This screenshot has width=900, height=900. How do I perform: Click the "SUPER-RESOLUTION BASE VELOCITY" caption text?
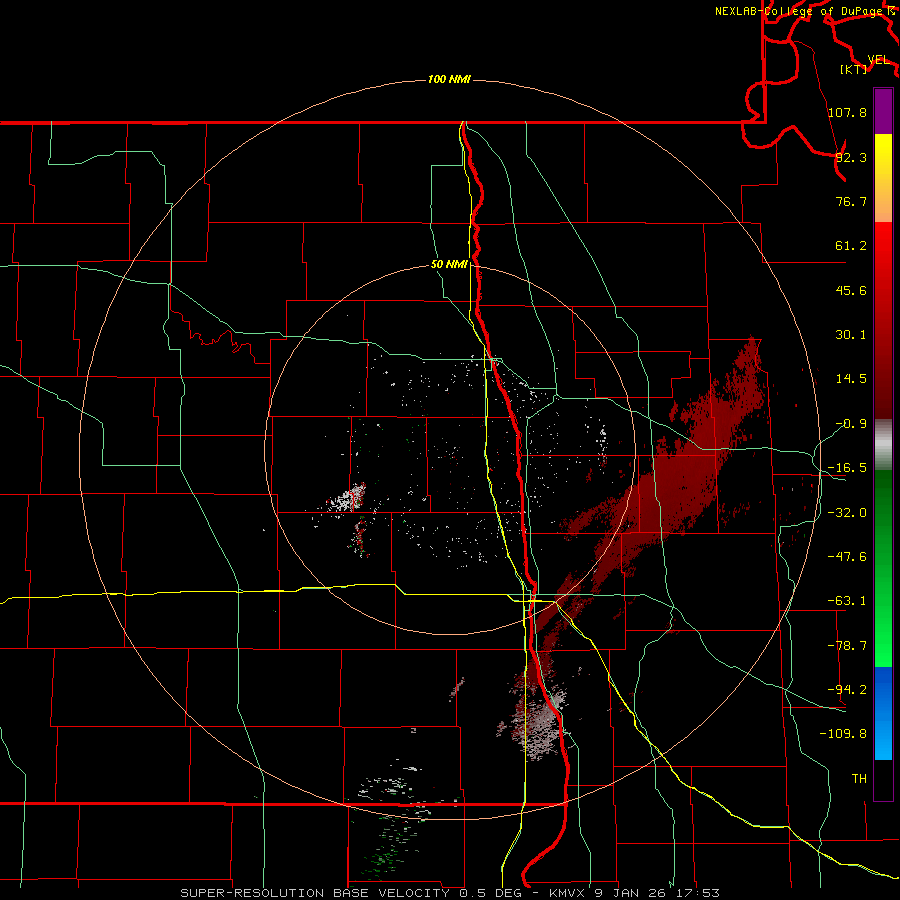click(x=315, y=893)
